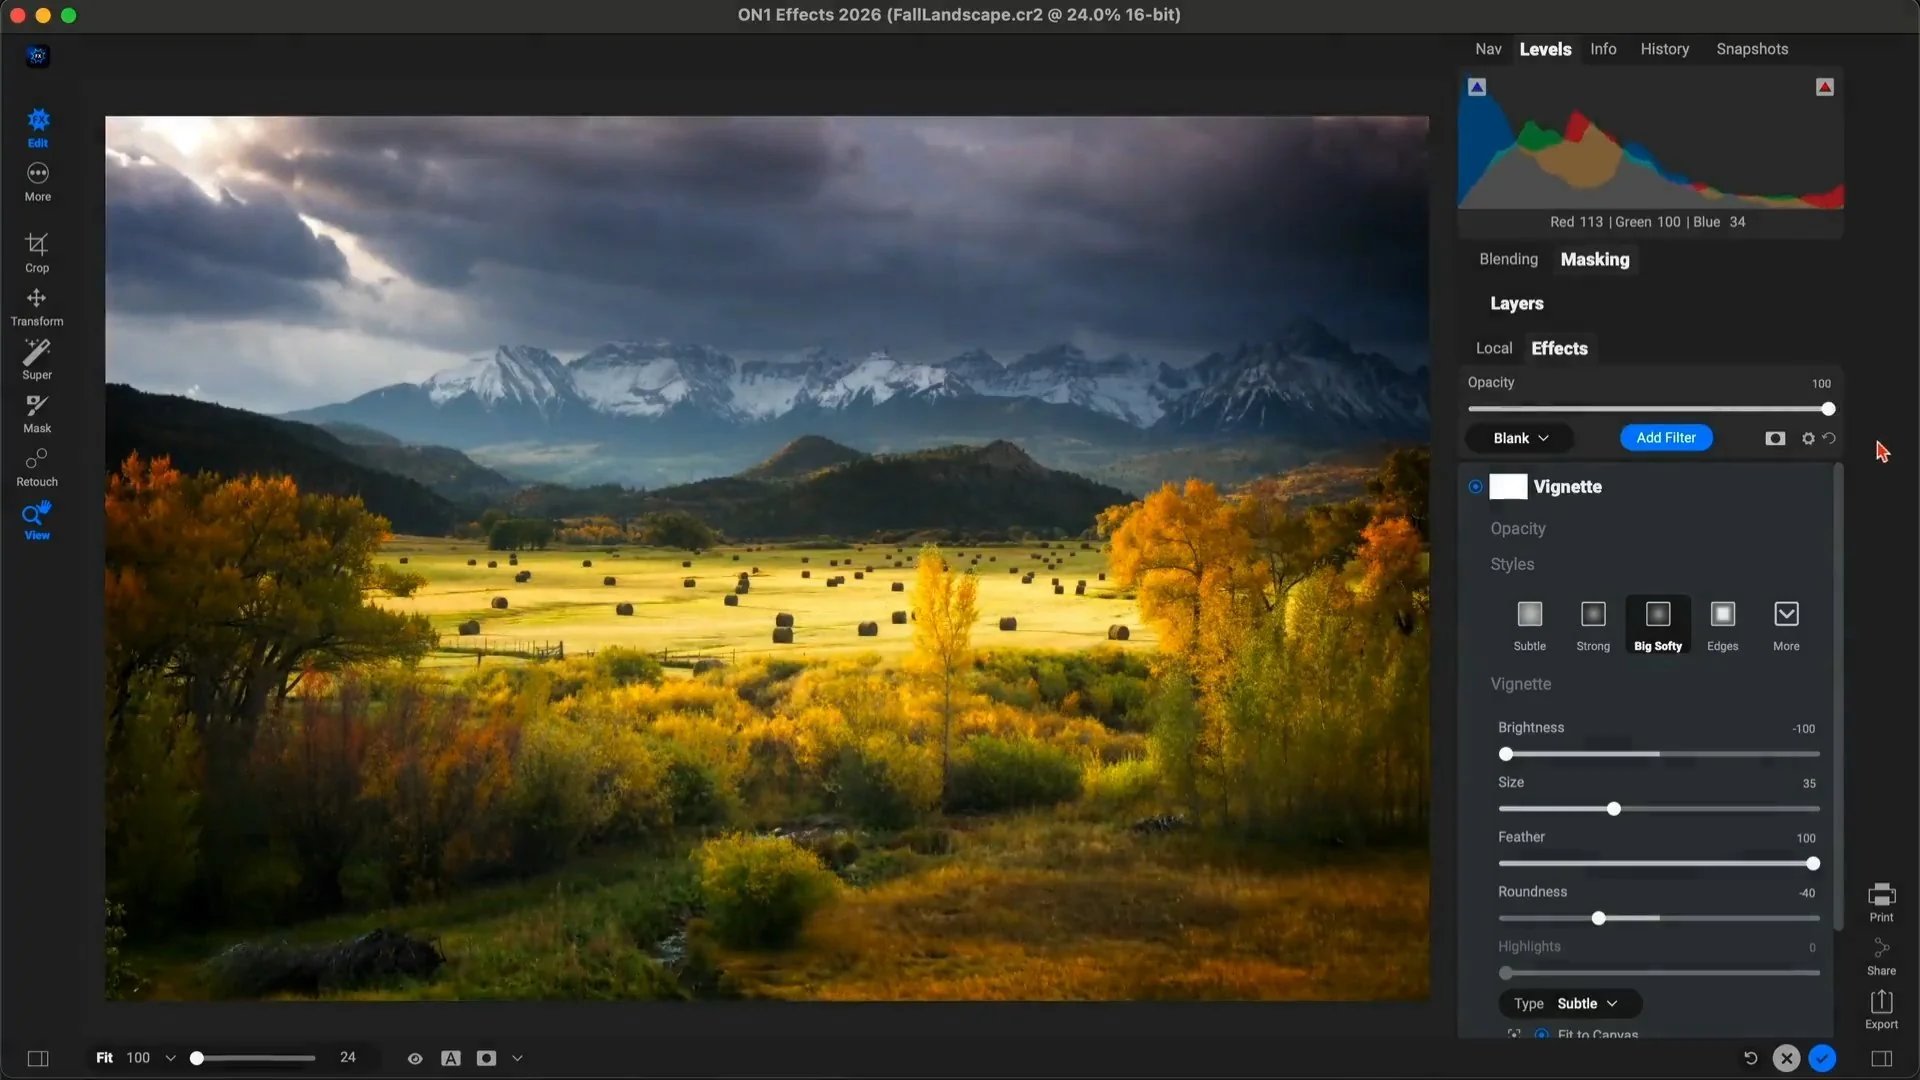
Task: Click the reset effects arrow icon
Action: (1829, 438)
